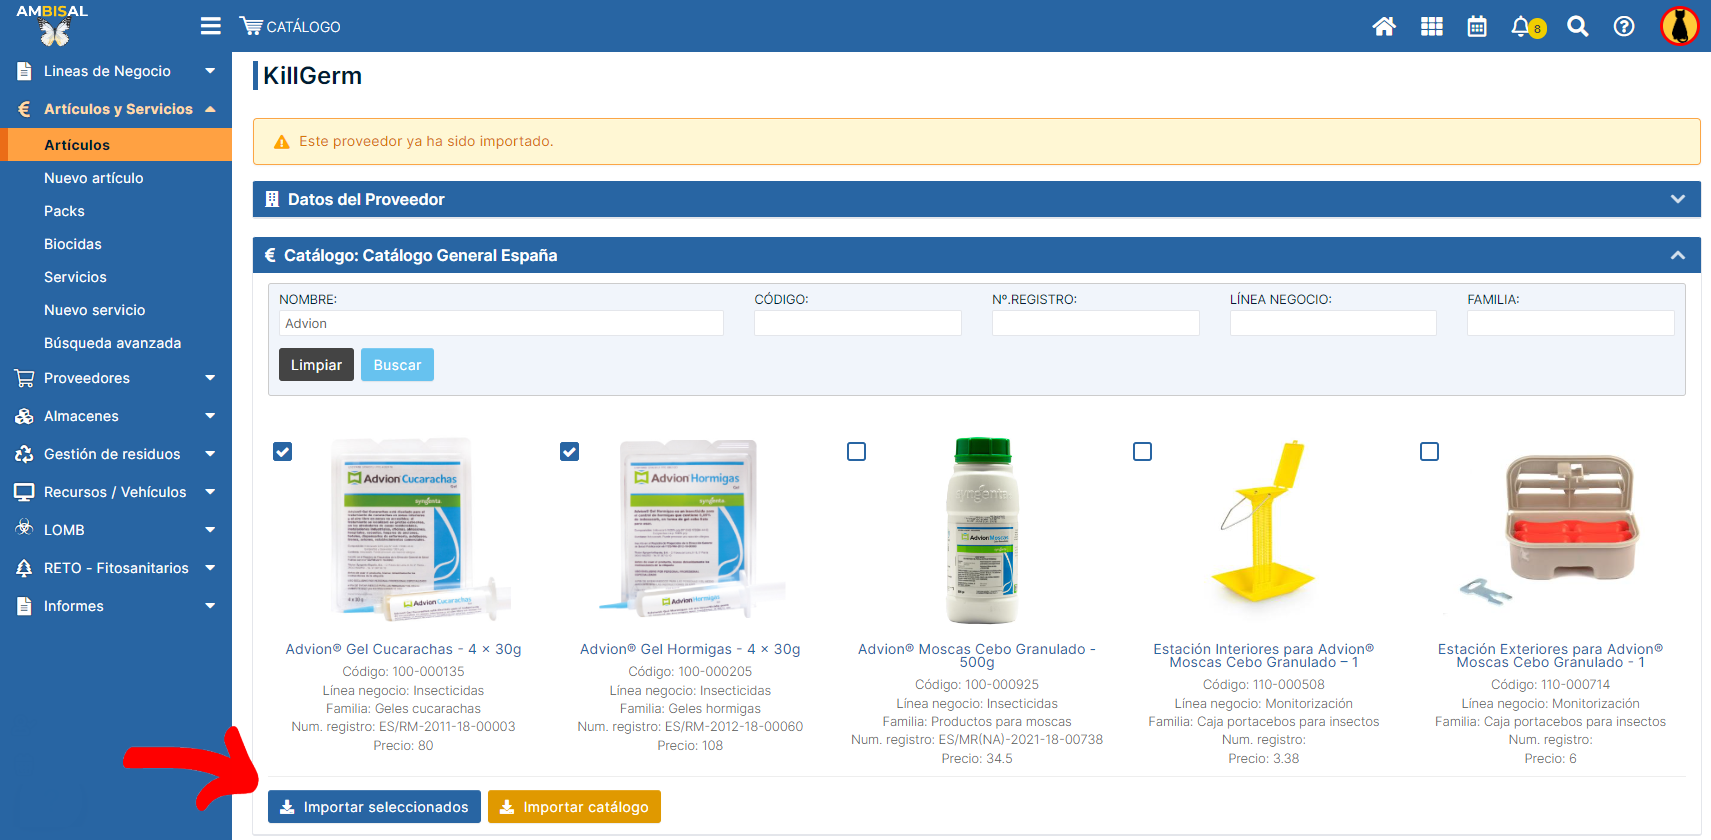The width and height of the screenshot is (1711, 840).
Task: Uncheck the Advion Gel Hormigas checkbox
Action: [x=570, y=452]
